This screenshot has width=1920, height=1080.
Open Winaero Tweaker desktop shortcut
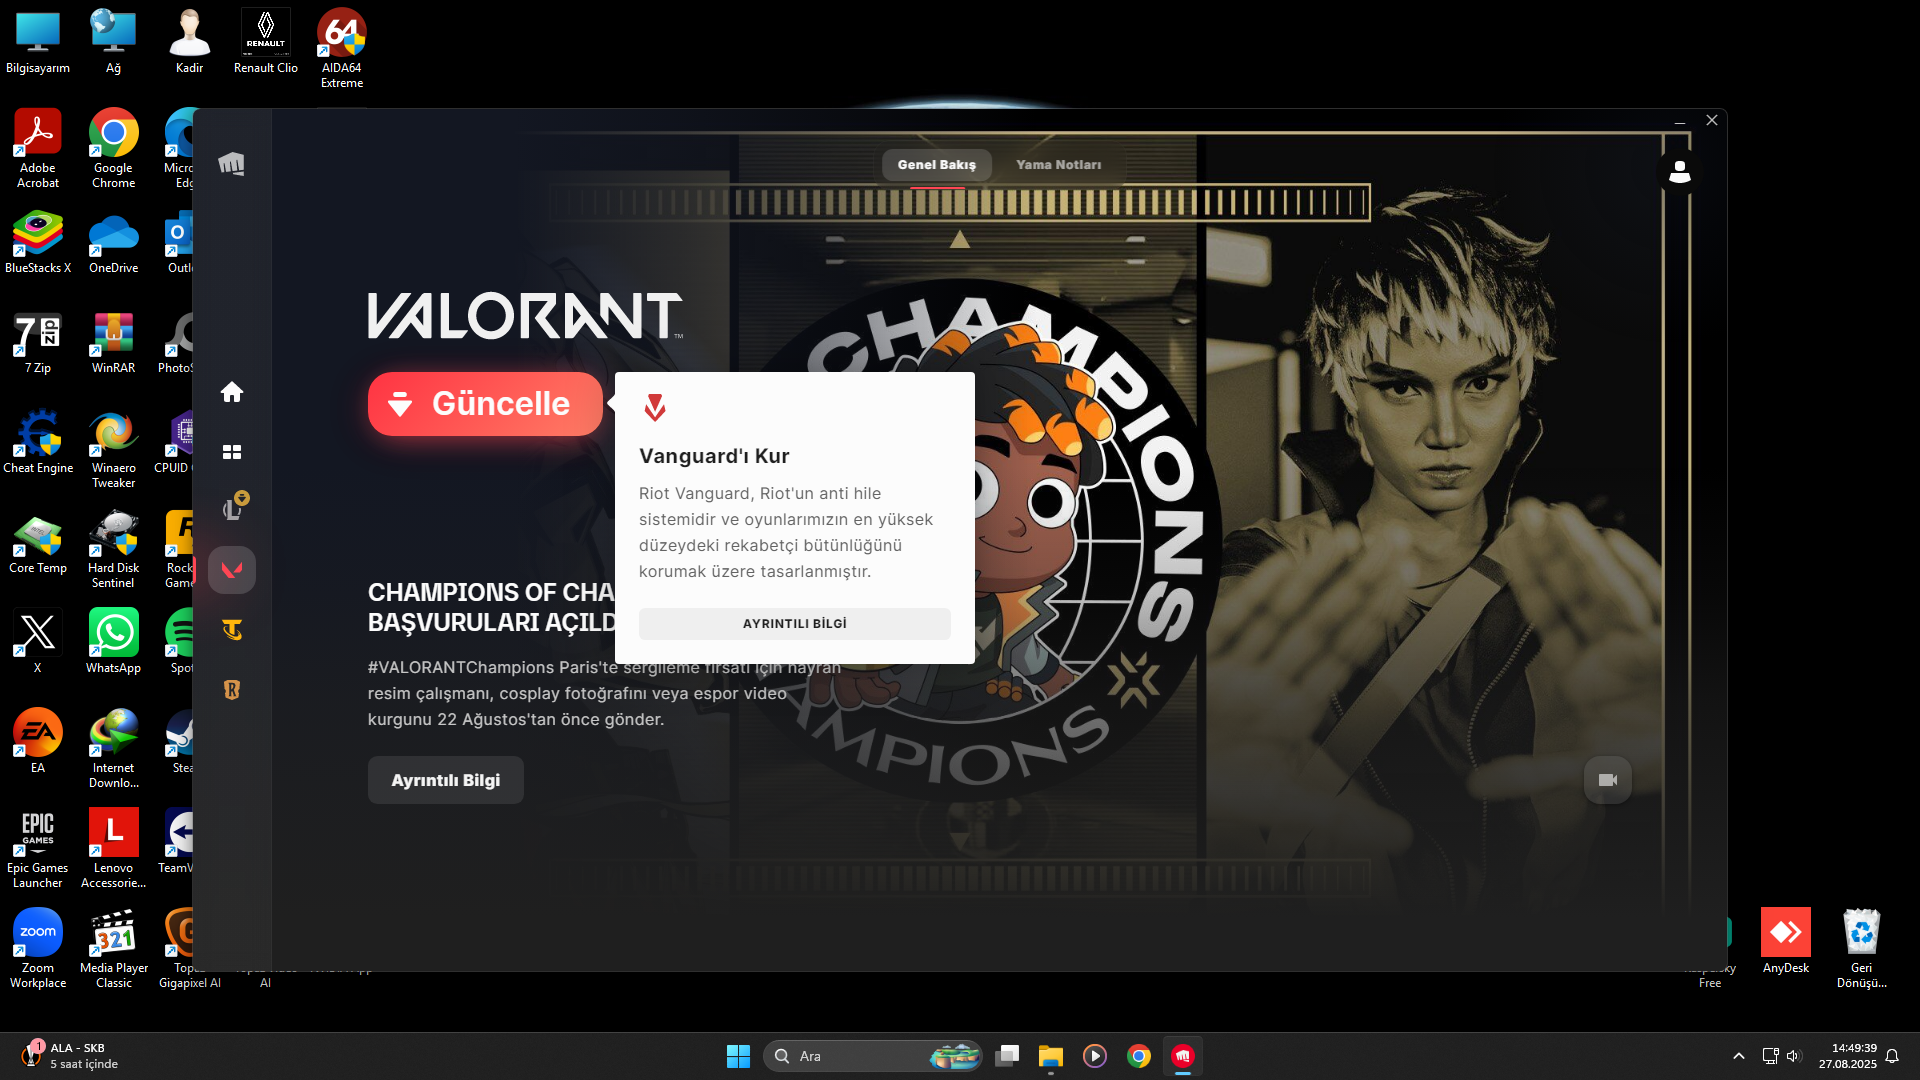(114, 450)
